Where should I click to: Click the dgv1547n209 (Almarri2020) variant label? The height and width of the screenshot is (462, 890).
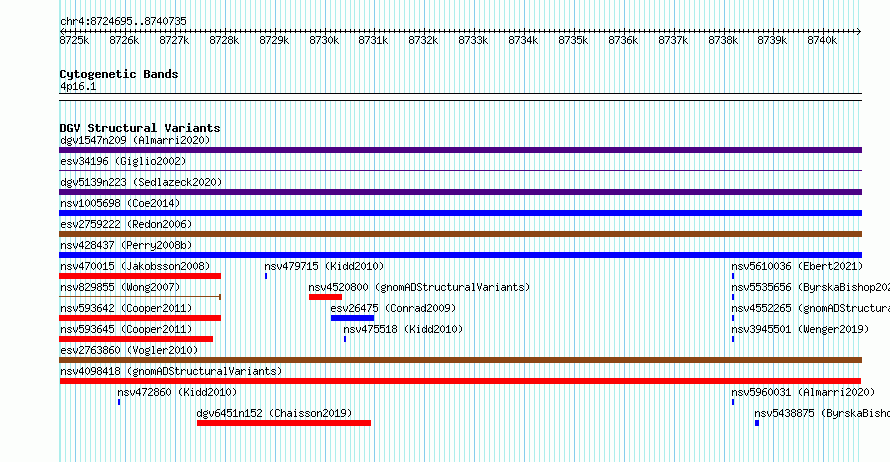click(x=135, y=140)
